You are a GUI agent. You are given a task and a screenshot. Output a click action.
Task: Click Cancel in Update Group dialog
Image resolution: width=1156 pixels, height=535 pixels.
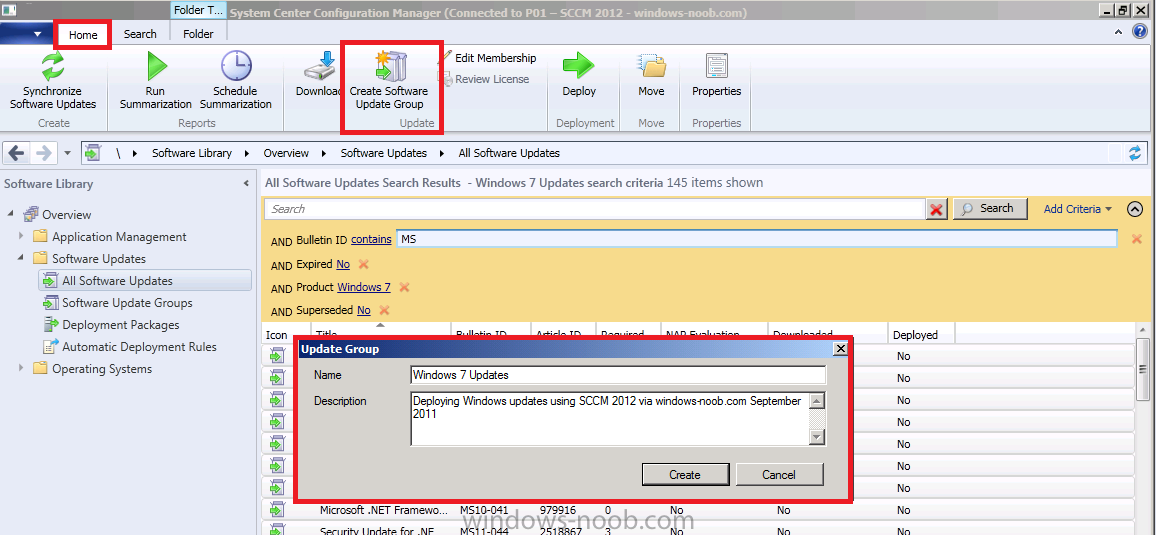coord(779,475)
